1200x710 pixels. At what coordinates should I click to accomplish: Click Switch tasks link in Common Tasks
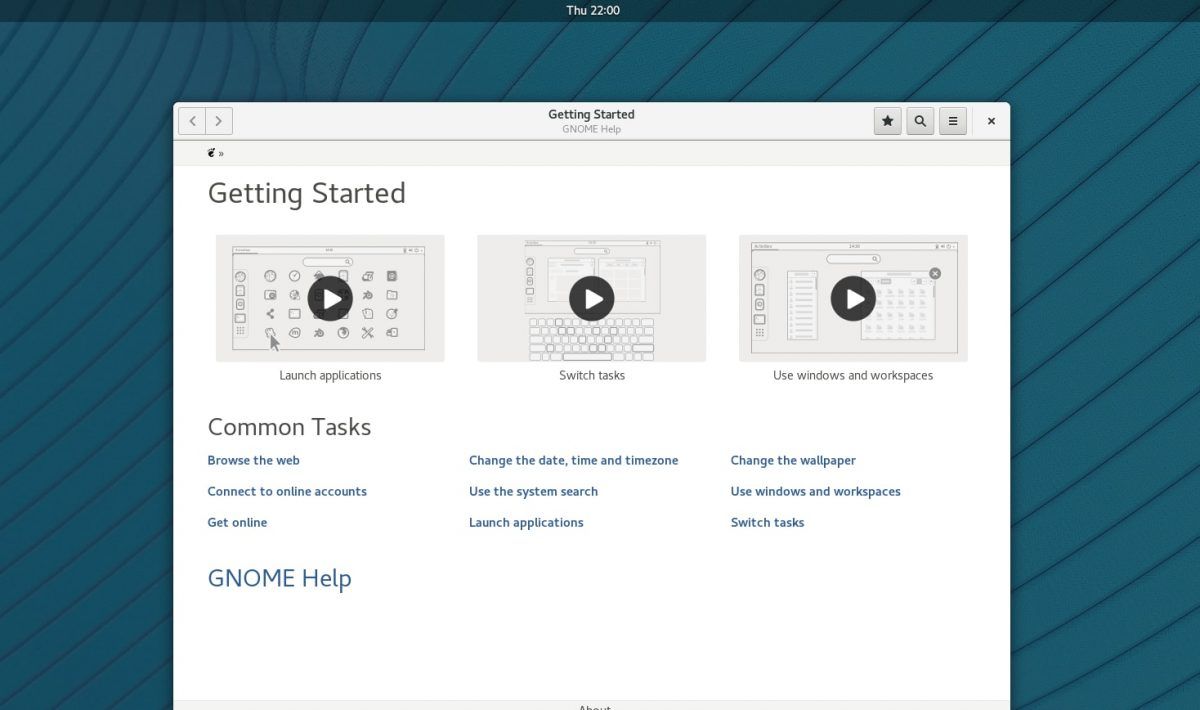click(x=767, y=522)
